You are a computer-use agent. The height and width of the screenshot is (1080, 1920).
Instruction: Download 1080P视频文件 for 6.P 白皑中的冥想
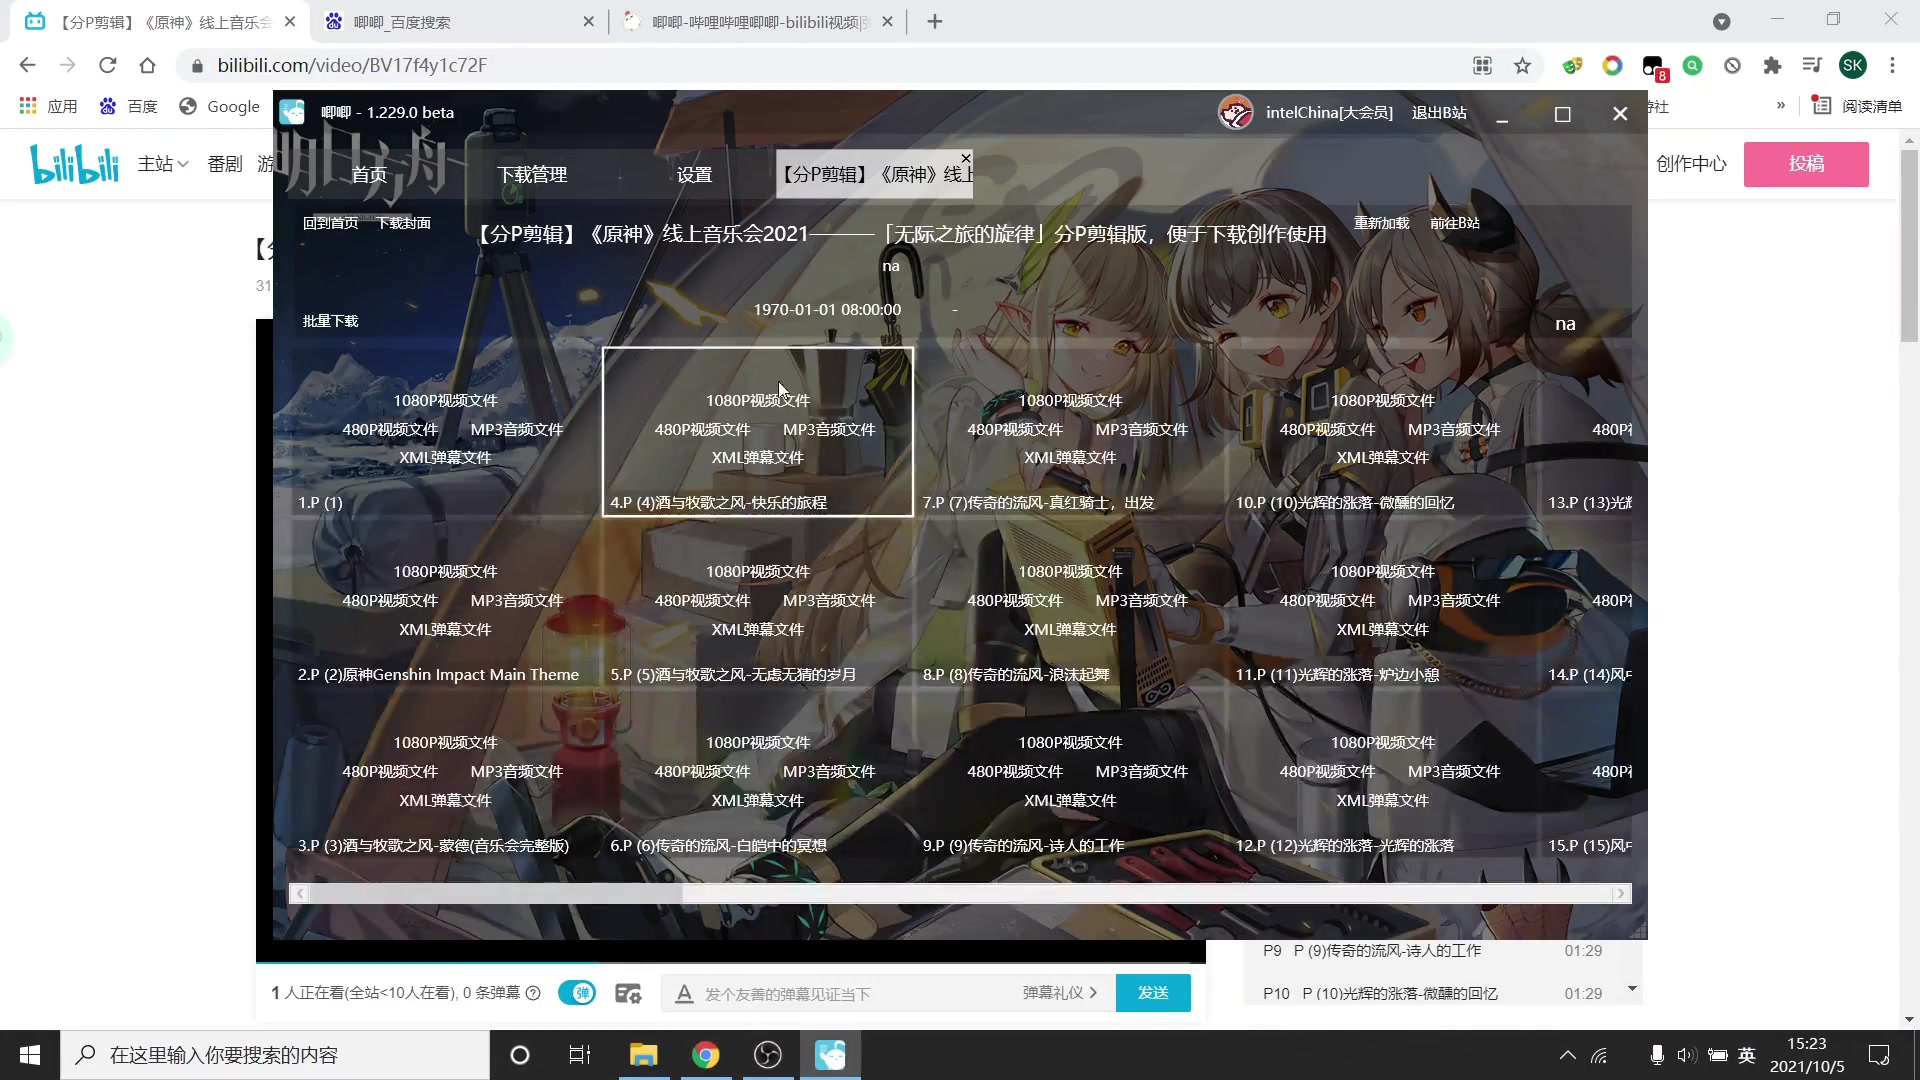[x=758, y=742]
